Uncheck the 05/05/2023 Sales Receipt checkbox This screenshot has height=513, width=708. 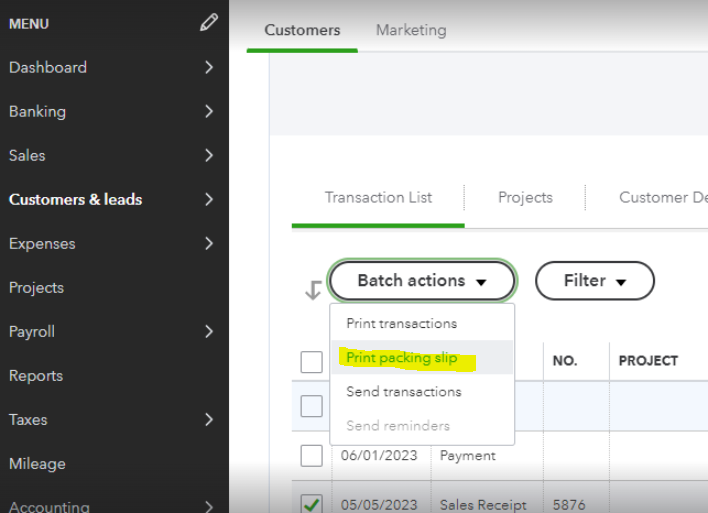[x=312, y=504]
